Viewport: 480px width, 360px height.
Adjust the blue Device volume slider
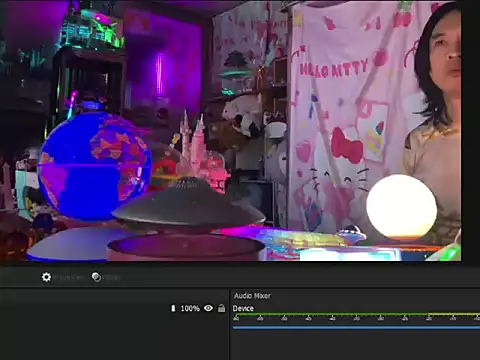coord(356,328)
